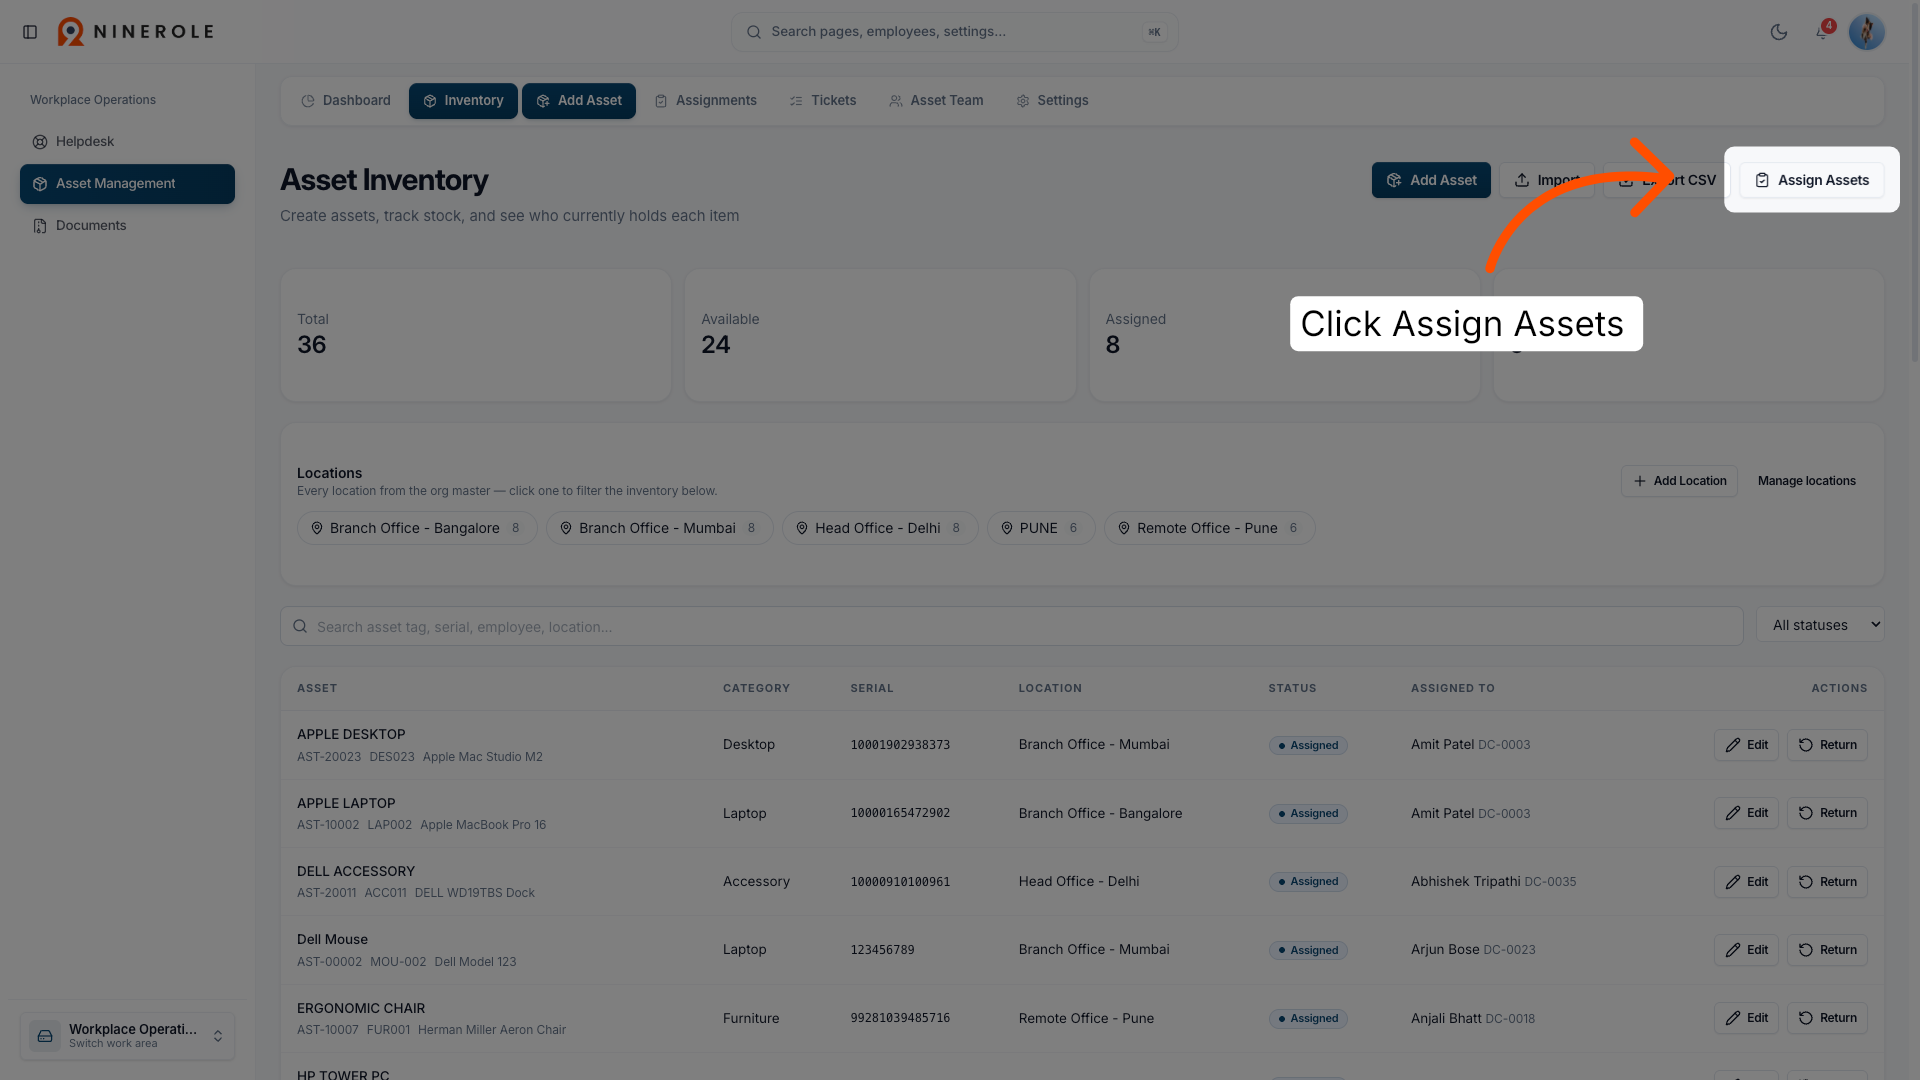The width and height of the screenshot is (1920, 1080).
Task: Edit the APPLE LAPTOP asset
Action: click(x=1746, y=813)
